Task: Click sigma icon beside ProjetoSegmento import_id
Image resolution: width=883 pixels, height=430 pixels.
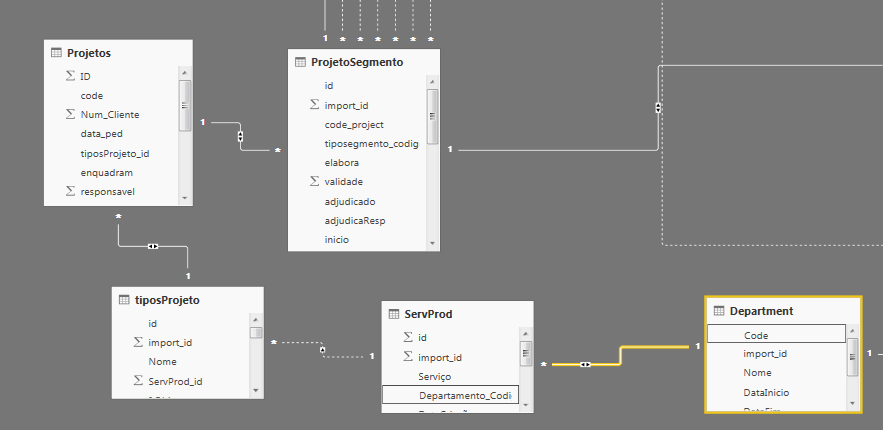Action: pos(314,105)
